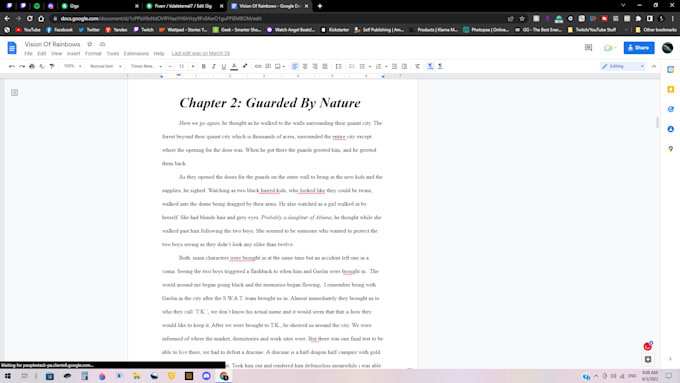680x383 pixels.
Task: Insert a checklist from toolbar
Action: pyautogui.click(x=352, y=66)
